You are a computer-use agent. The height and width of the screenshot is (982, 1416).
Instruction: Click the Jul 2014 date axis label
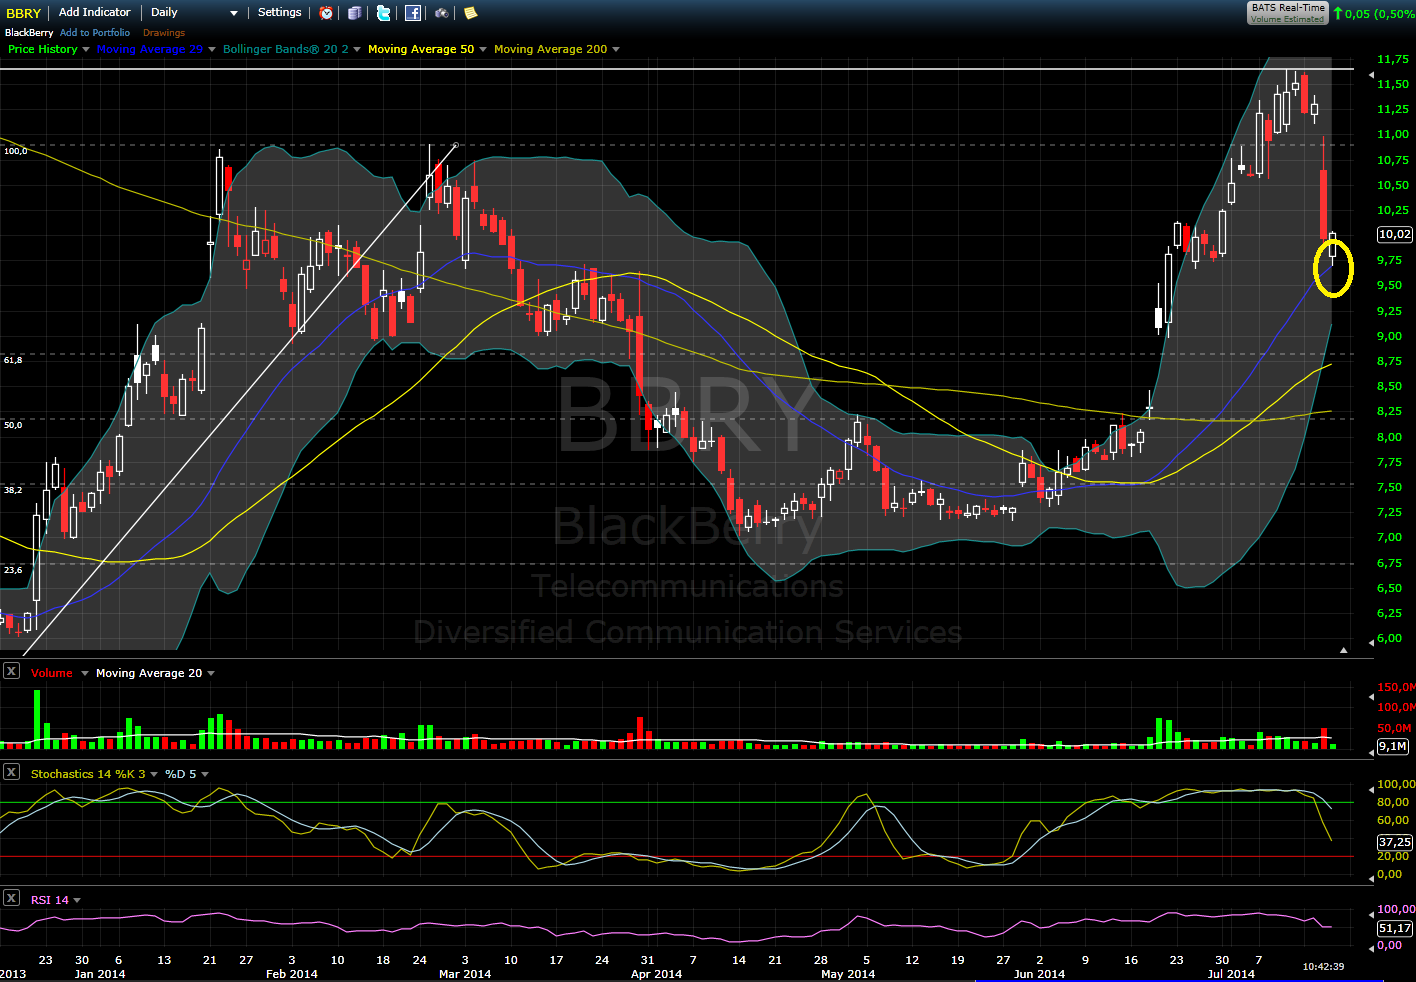pyautogui.click(x=1231, y=974)
